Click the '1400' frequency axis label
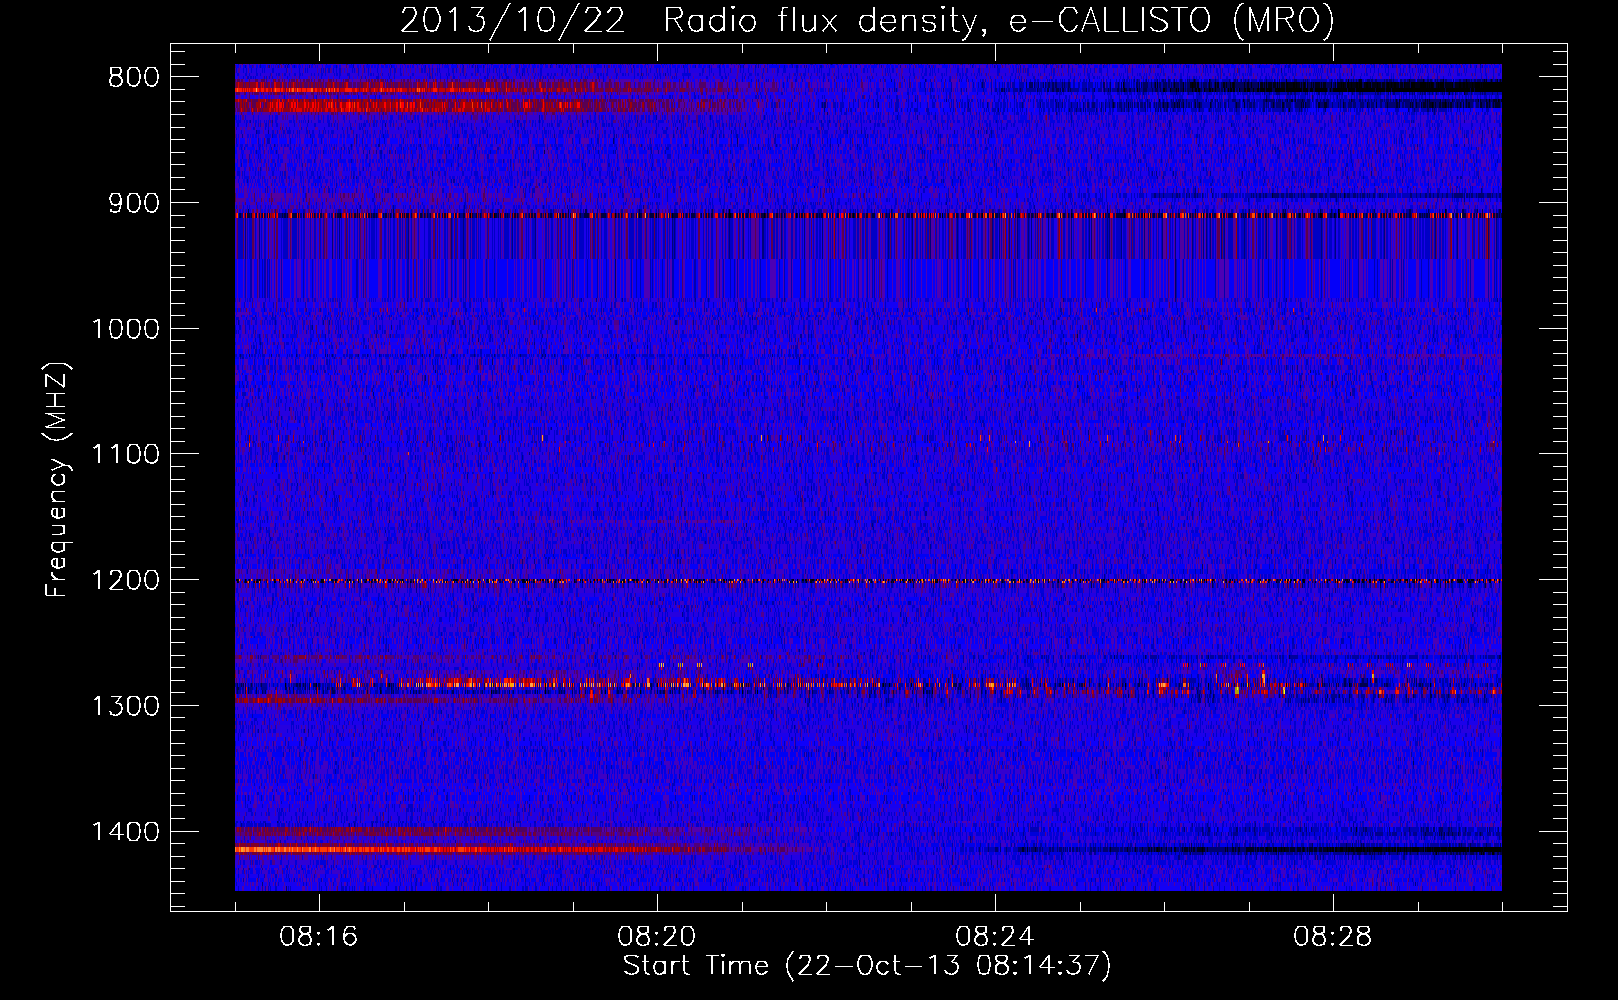1618x1000 pixels. point(125,832)
